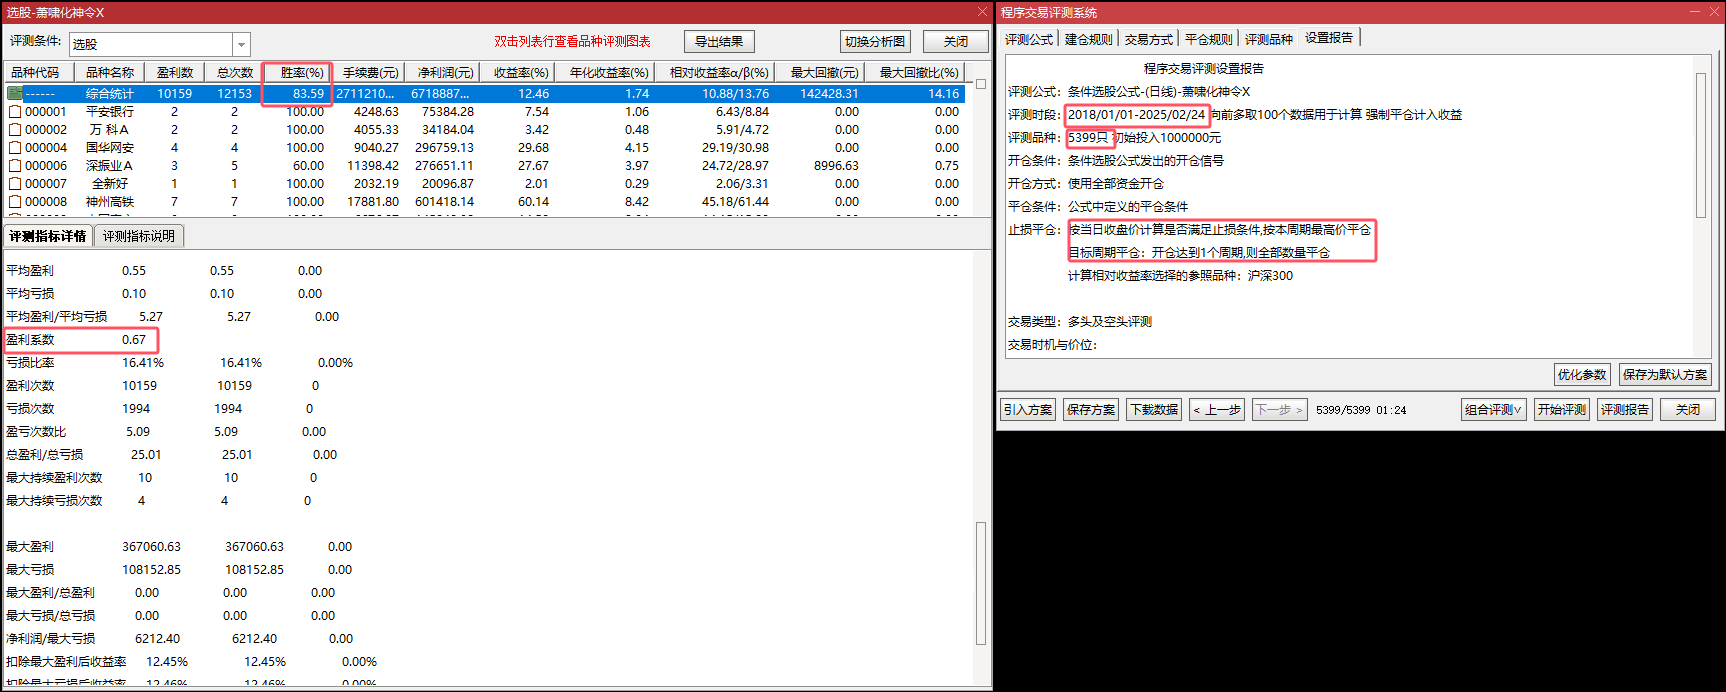This screenshot has width=1726, height=692.
Task: Switch to the 建仓规则 tab
Action: pos(1088,39)
